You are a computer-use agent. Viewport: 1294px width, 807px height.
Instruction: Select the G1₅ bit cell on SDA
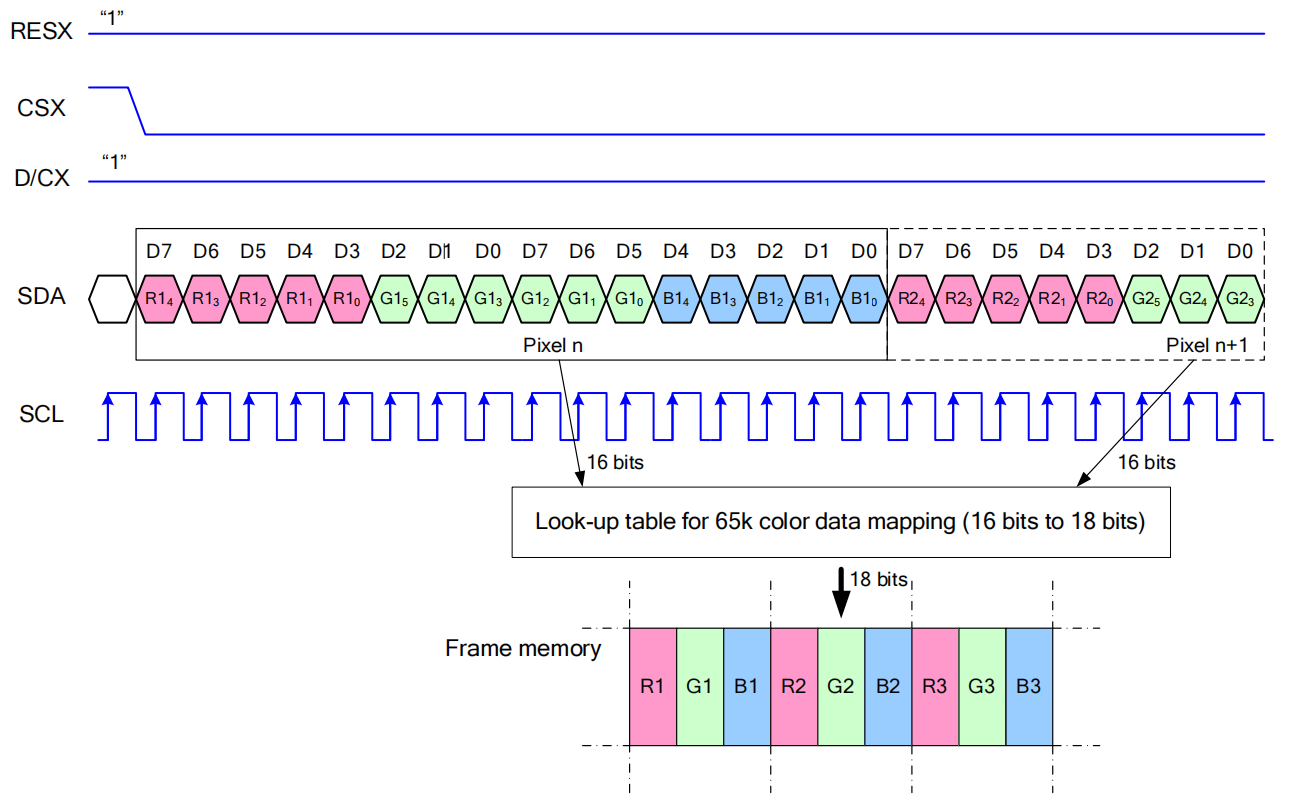(x=394, y=298)
